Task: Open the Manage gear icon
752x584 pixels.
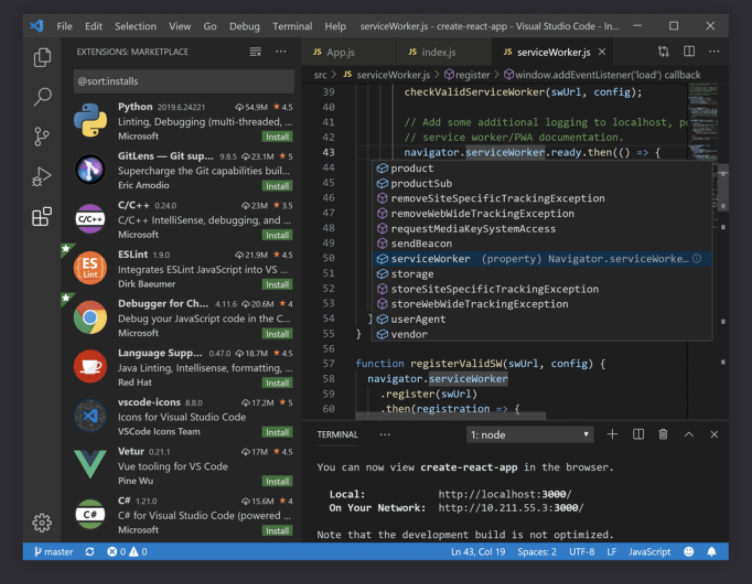Action: point(42,523)
